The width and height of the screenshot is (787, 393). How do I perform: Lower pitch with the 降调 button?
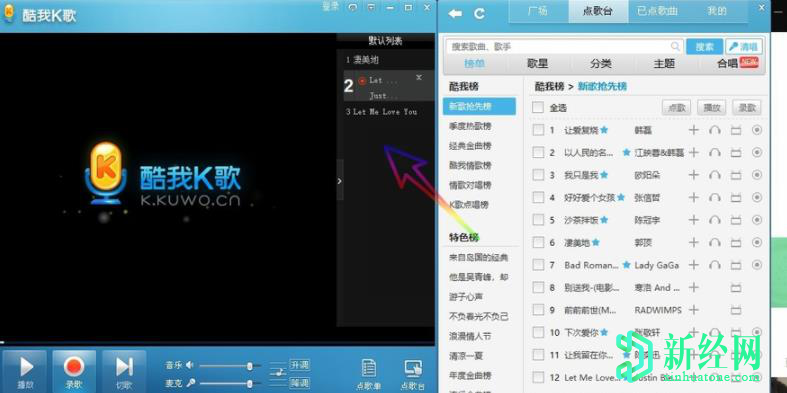pos(300,383)
